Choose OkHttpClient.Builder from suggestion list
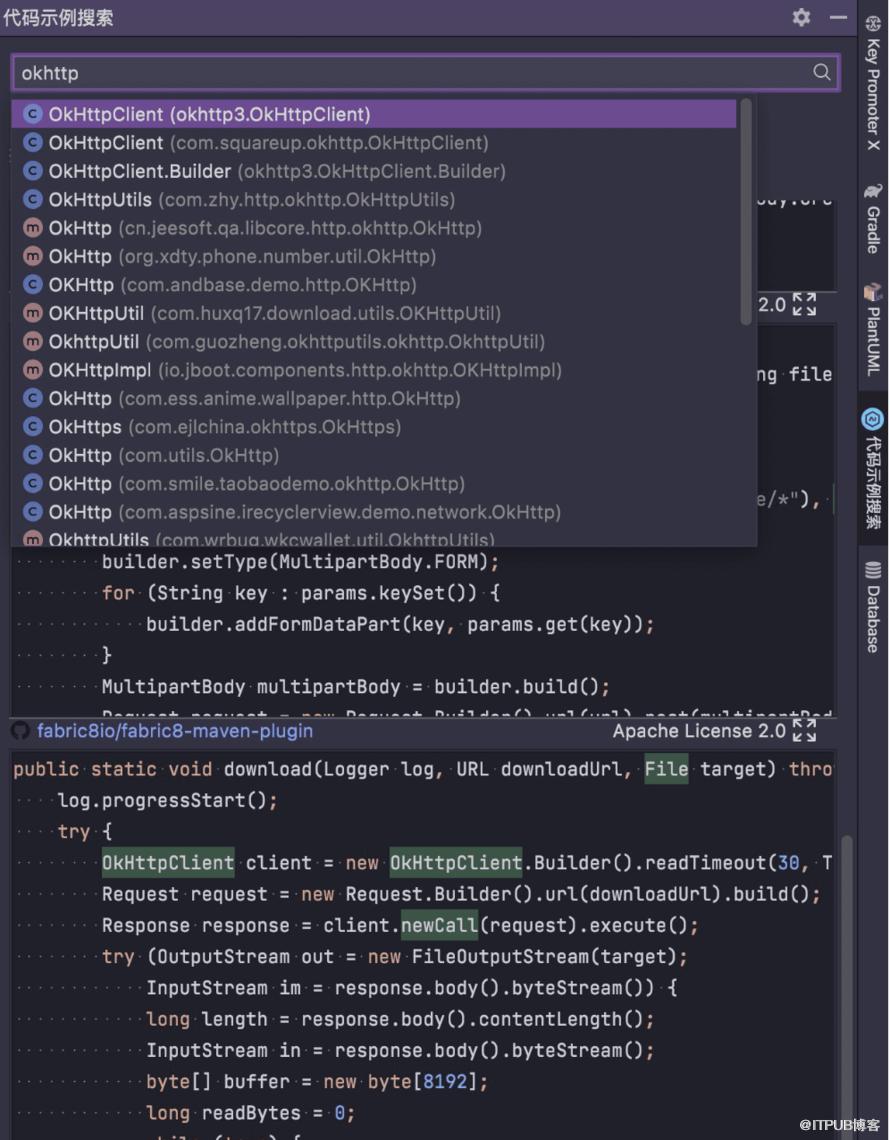Screen dimensions: 890x1140 [140, 171]
